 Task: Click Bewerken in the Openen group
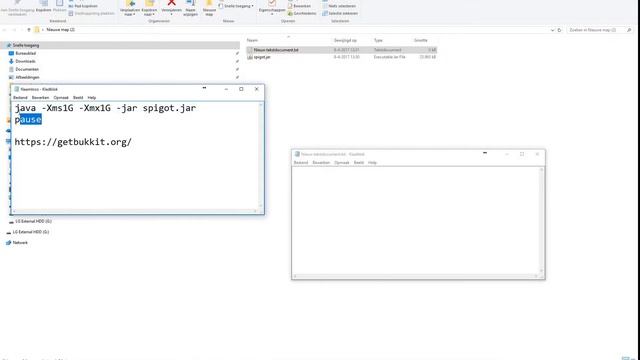tap(299, 6)
